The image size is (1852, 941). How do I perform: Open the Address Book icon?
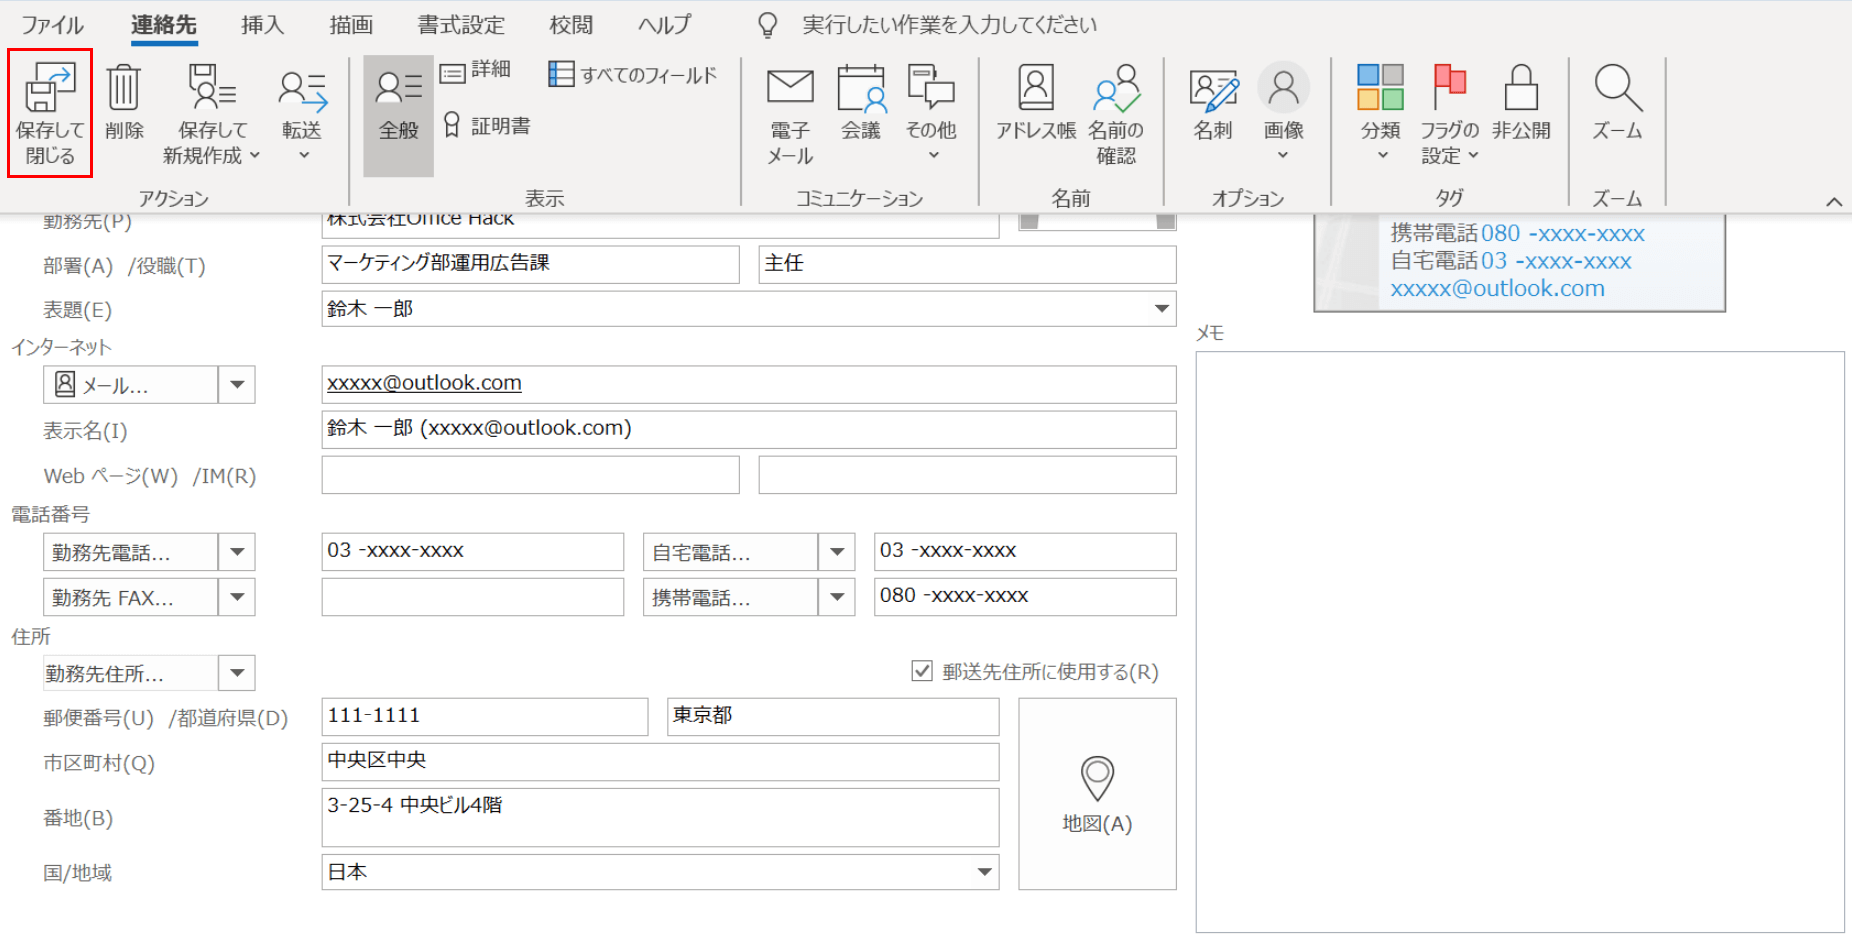(1036, 90)
